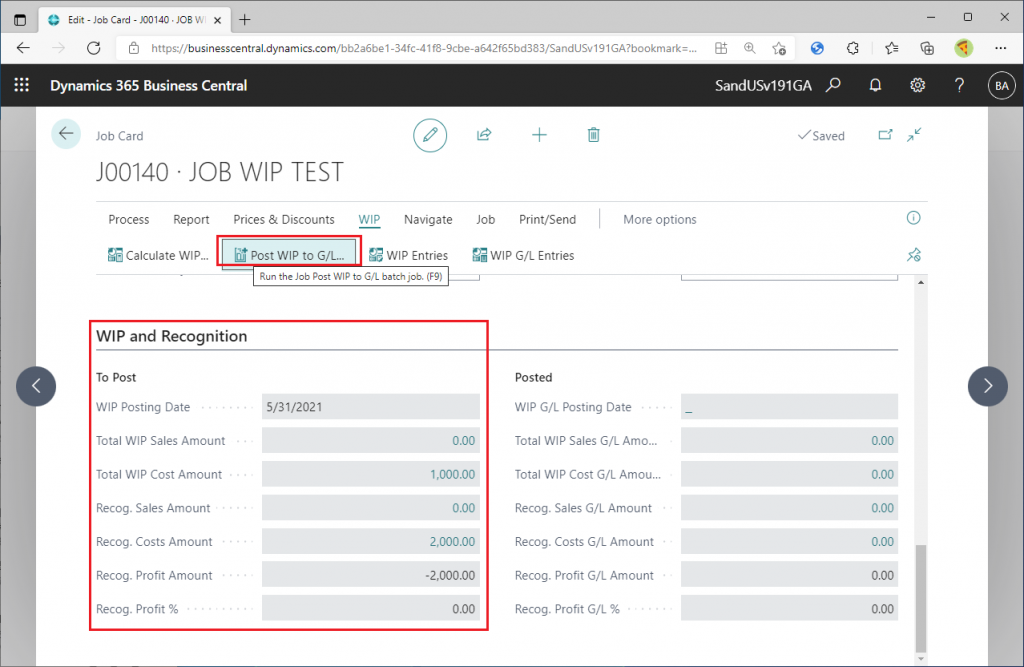Run Post WIP to G/L
The image size is (1024, 667).
[289, 255]
